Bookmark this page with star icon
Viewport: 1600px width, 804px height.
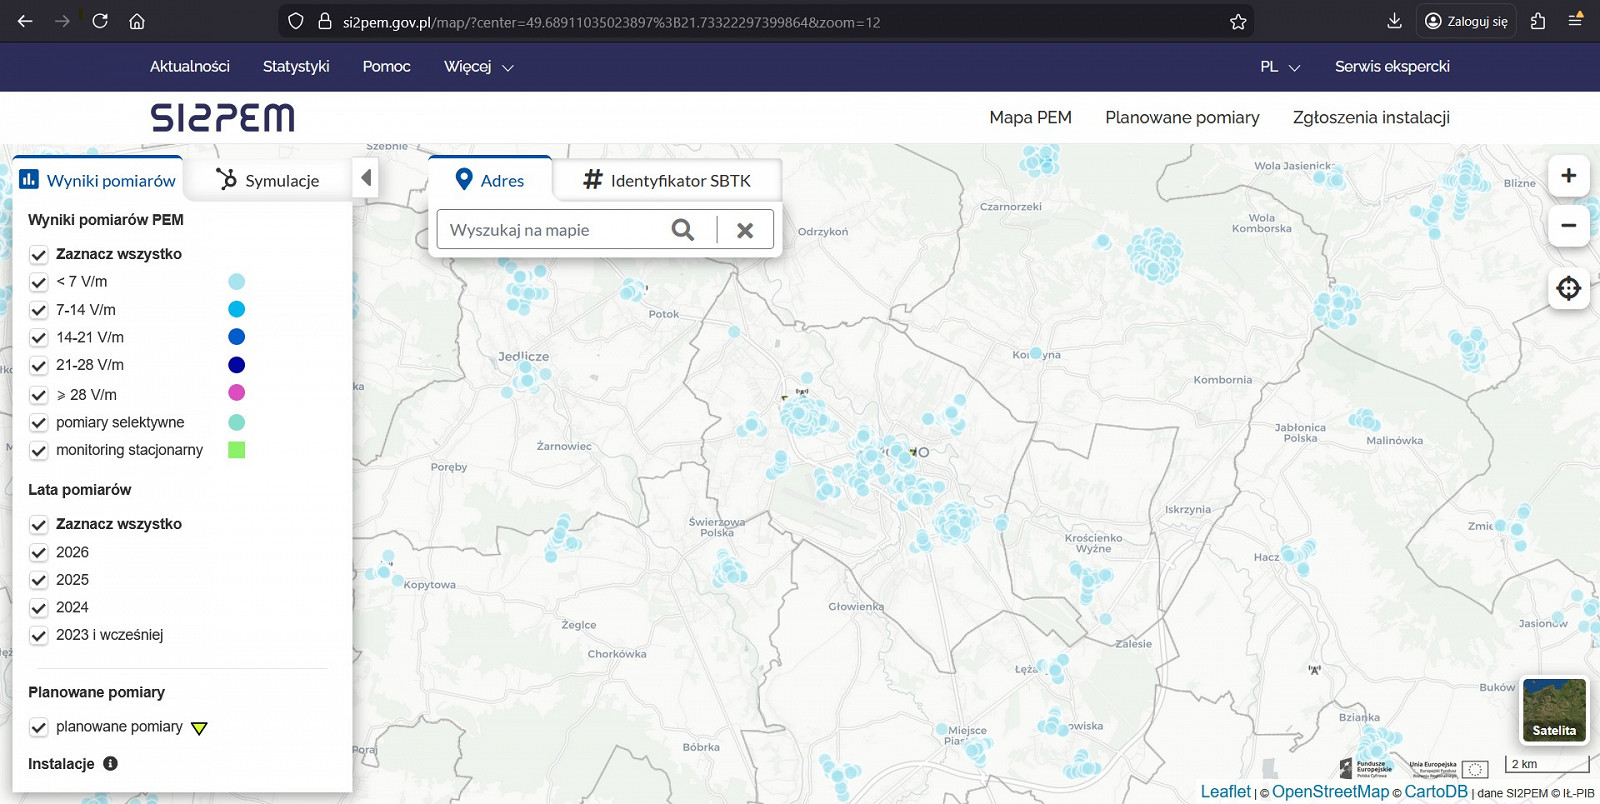pos(1238,22)
